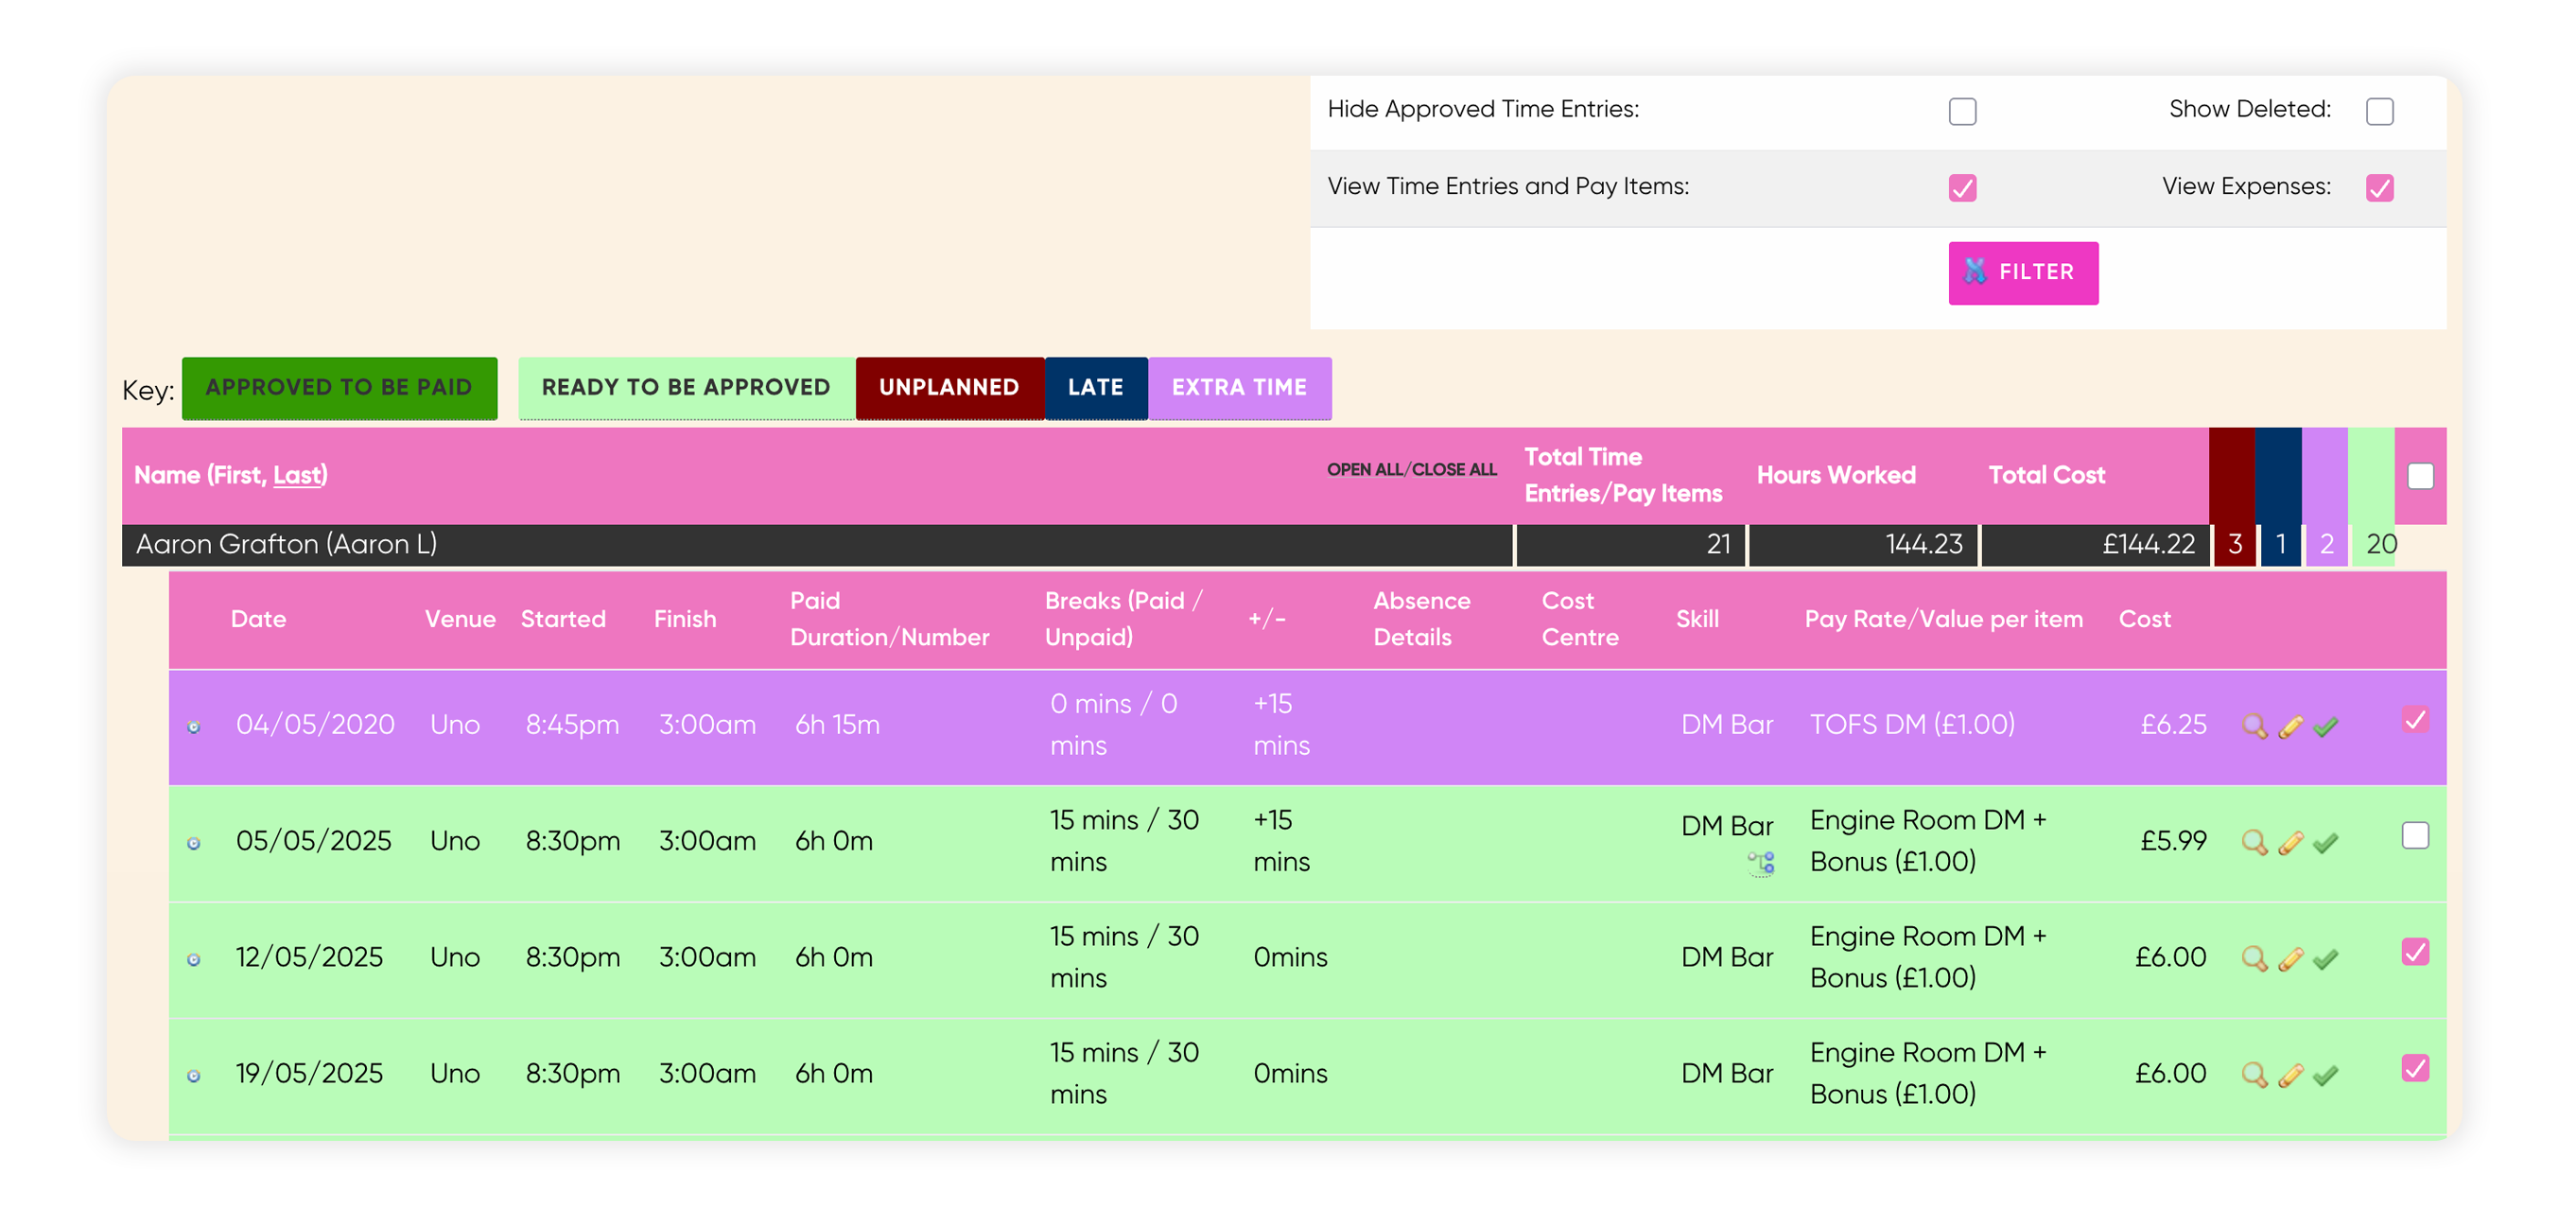Enable Hide Approved Time Entries checkbox
2576x1209 pixels.
pyautogui.click(x=1962, y=111)
